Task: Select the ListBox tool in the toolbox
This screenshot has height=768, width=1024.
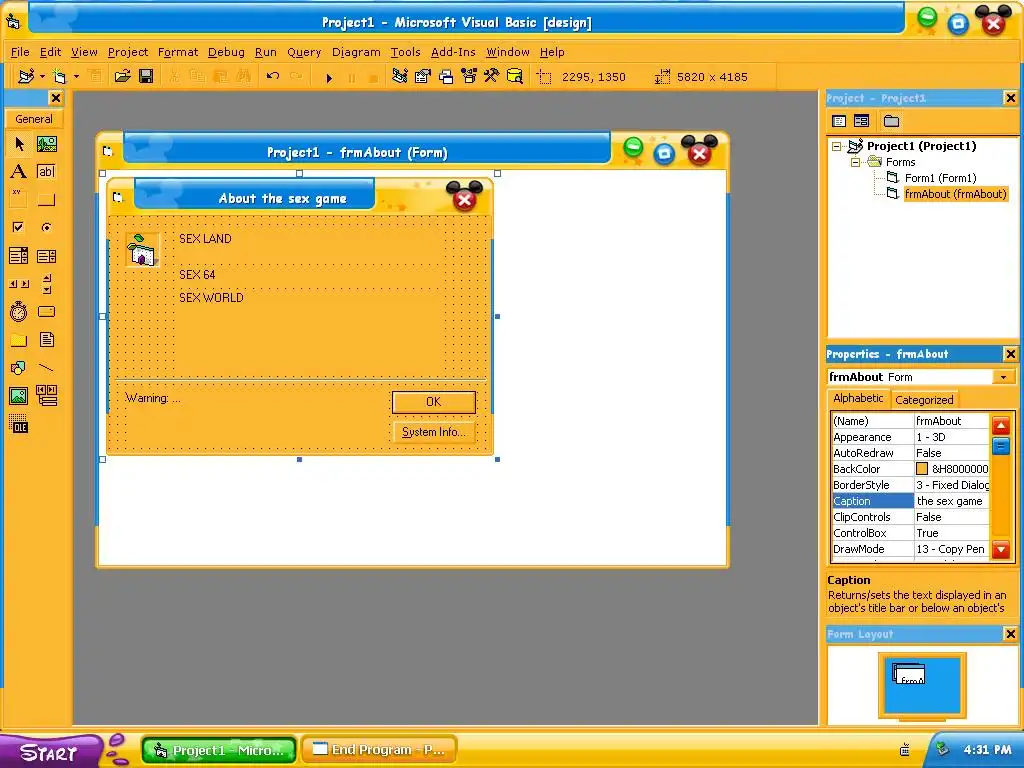Action: pyautogui.click(x=46, y=255)
